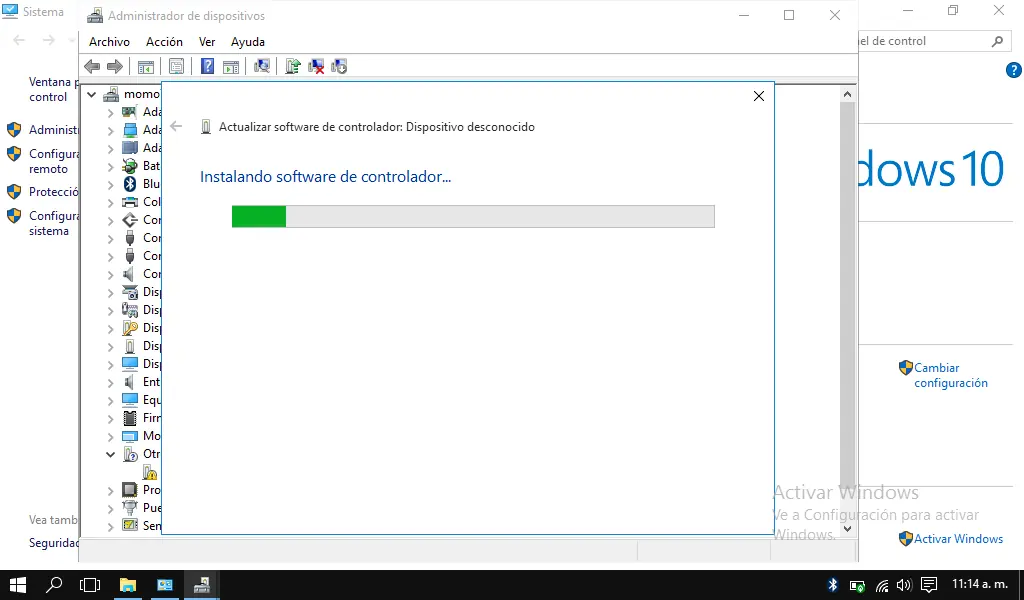Expand the Ent category node
The image size is (1024, 600).
point(110,383)
